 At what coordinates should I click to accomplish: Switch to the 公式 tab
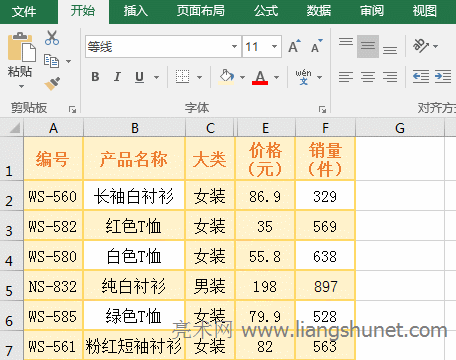tap(266, 11)
